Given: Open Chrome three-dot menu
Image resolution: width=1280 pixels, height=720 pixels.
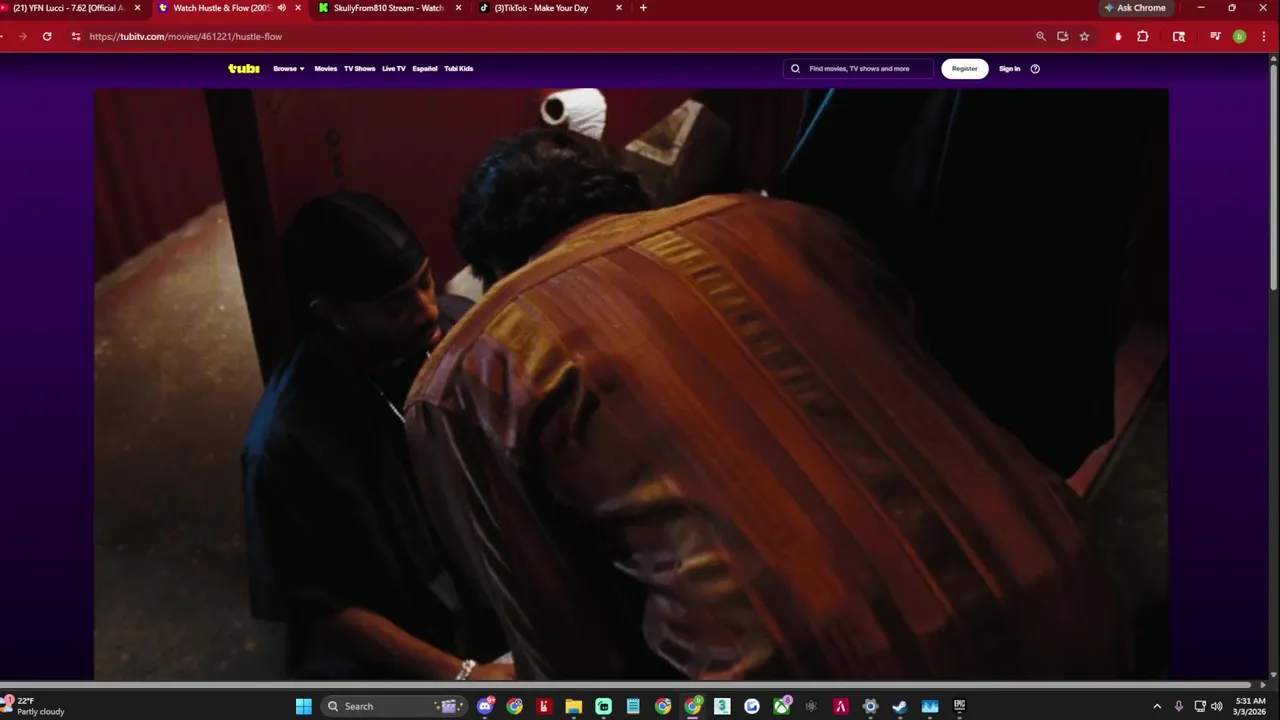Looking at the screenshot, I should coord(1264,36).
